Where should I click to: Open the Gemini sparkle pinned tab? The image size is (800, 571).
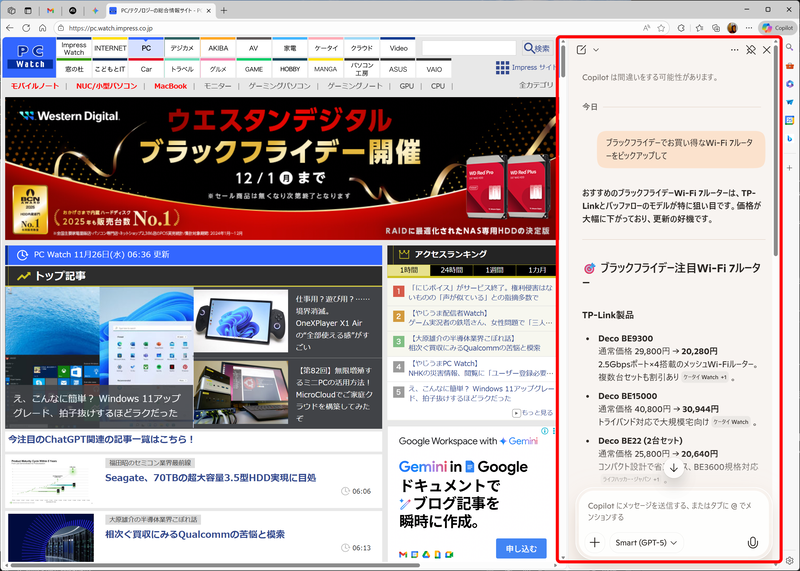pyautogui.click(x=95, y=10)
